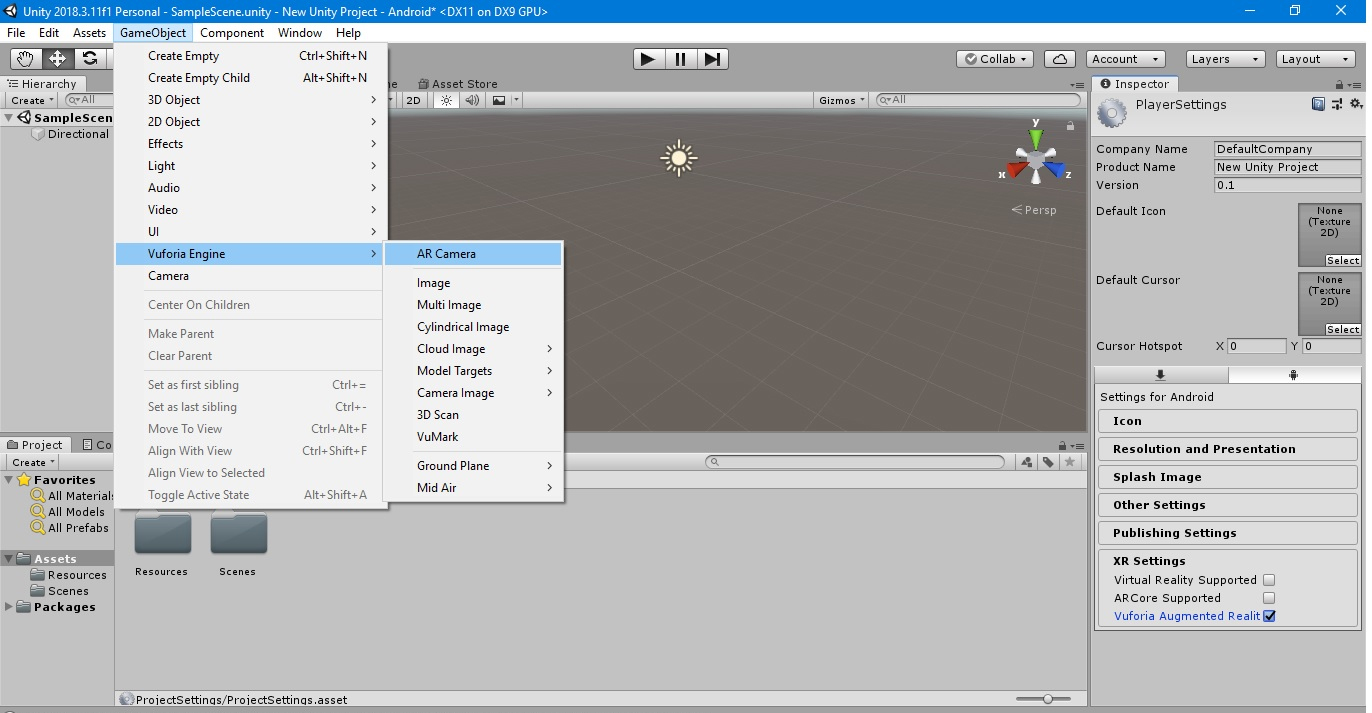Open the cloud services icon button

pos(1060,59)
